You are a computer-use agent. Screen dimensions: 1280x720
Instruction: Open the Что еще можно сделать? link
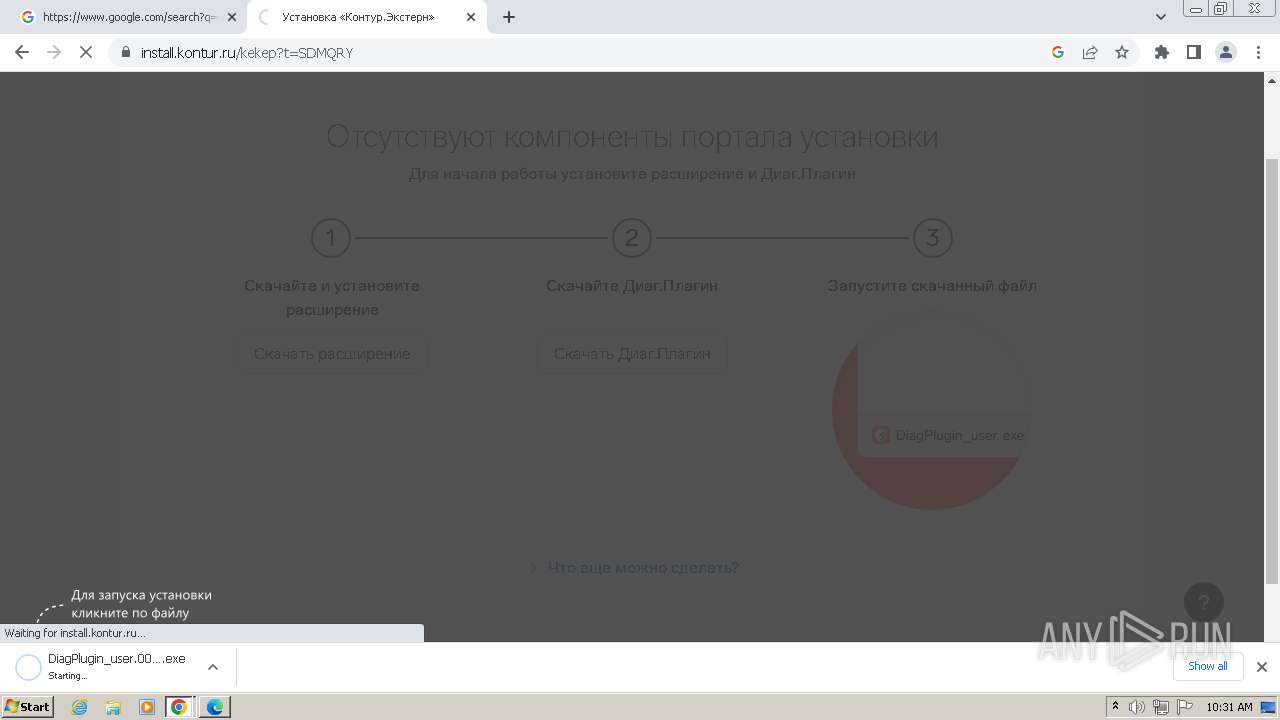[x=643, y=568]
